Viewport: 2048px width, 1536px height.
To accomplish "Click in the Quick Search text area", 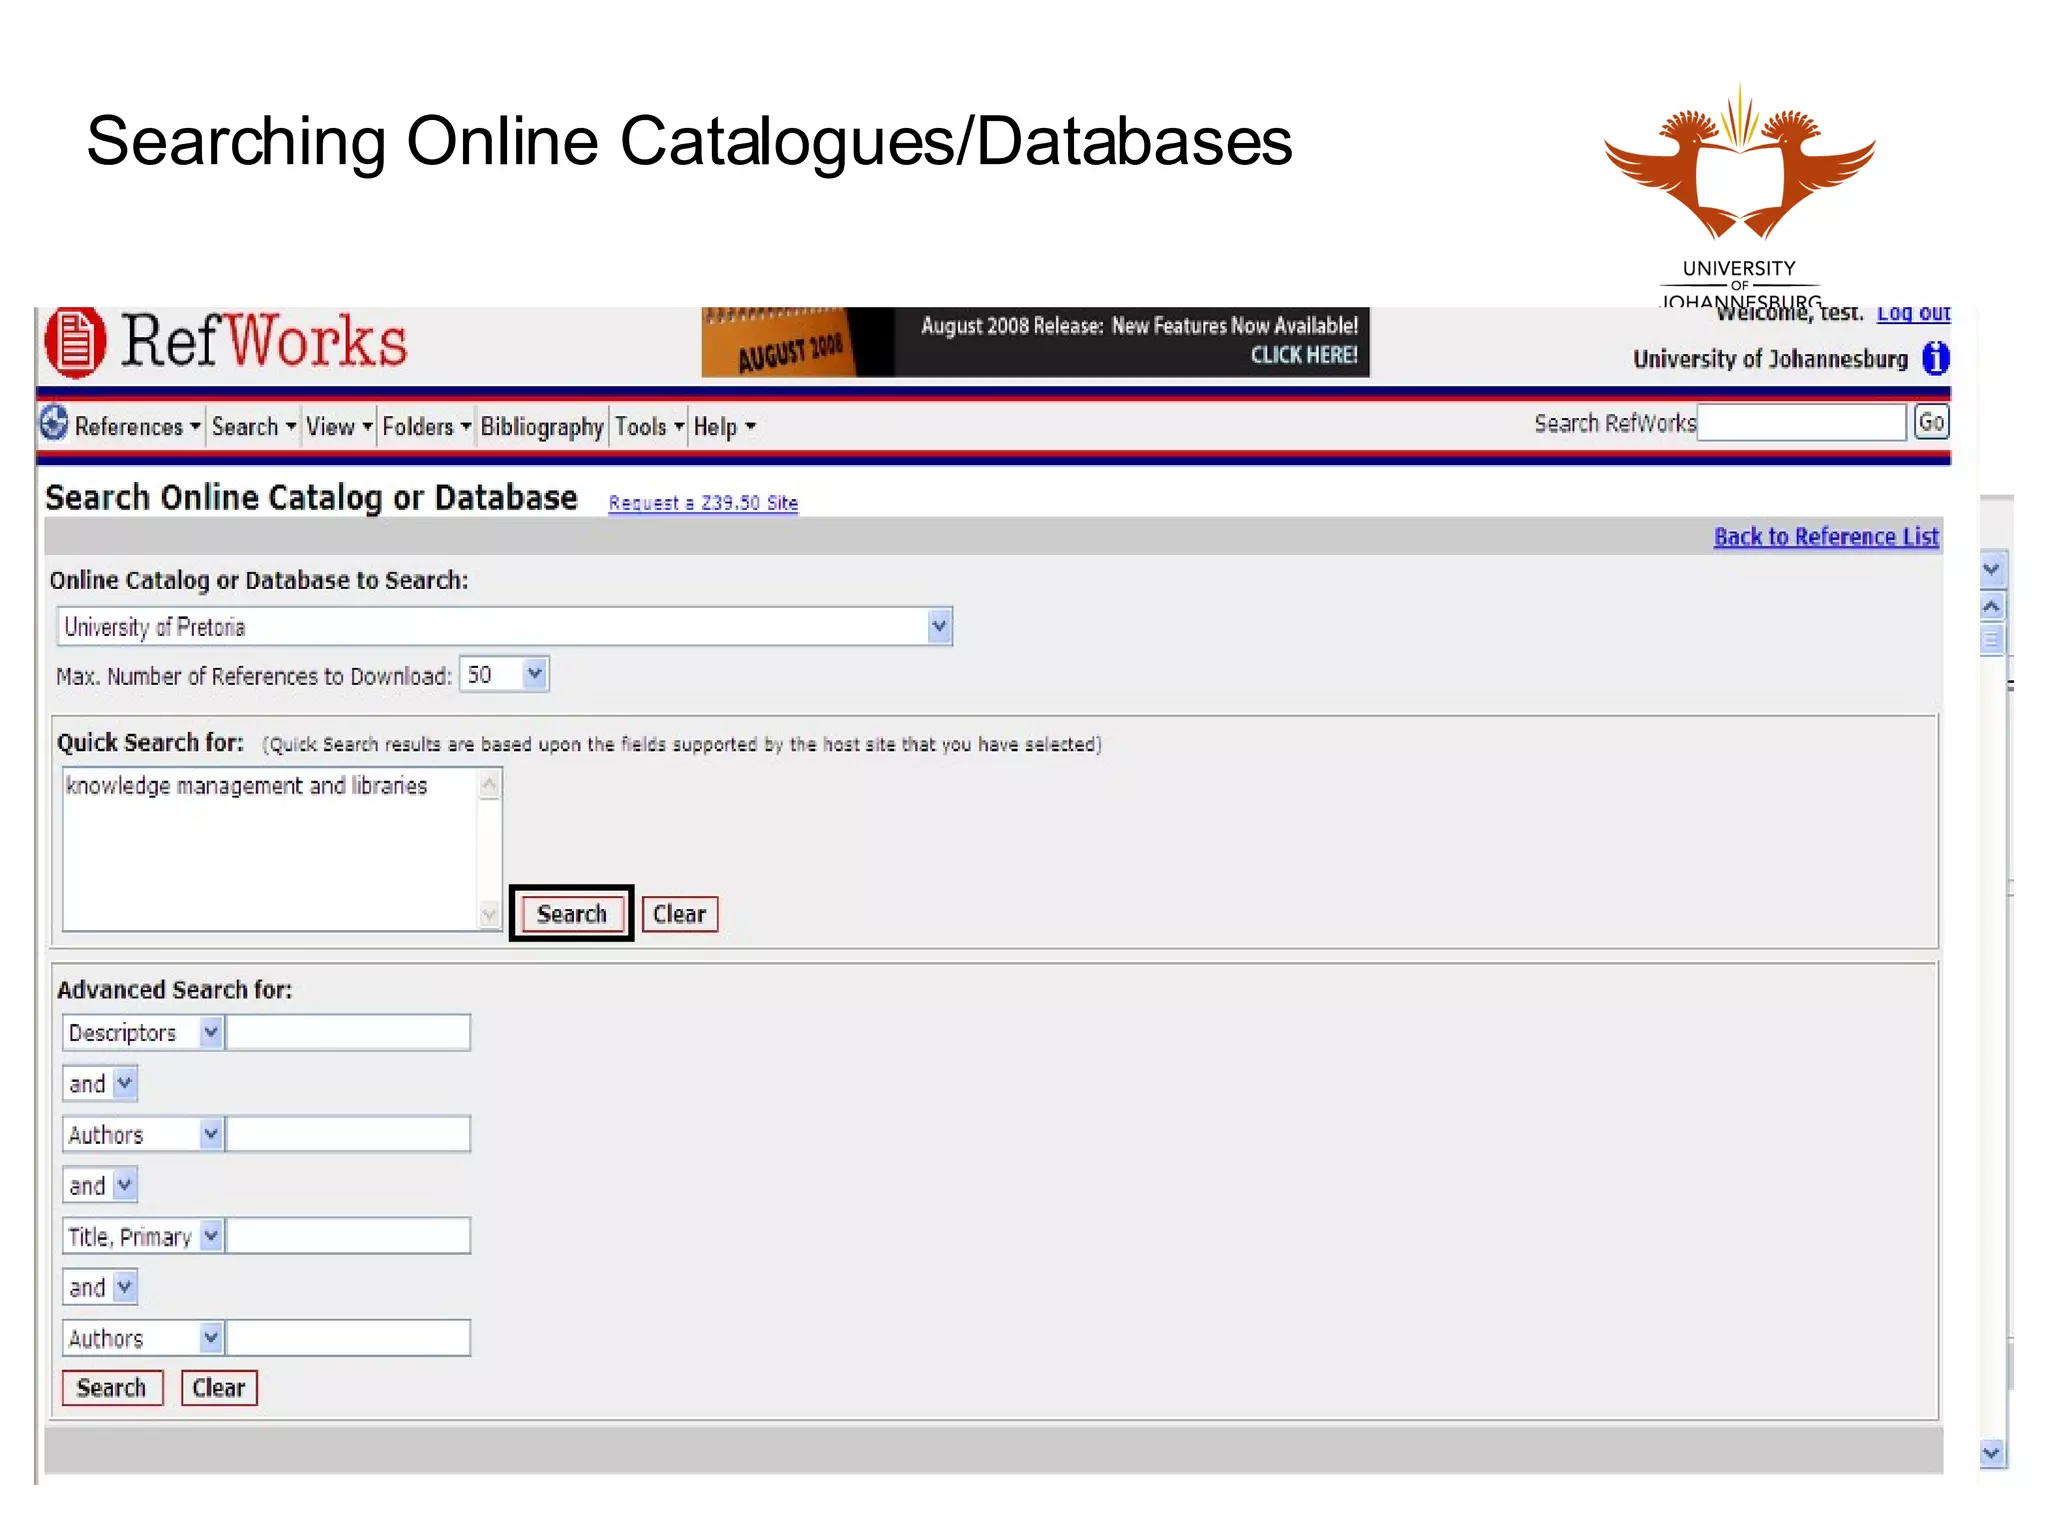I will click(x=271, y=849).
